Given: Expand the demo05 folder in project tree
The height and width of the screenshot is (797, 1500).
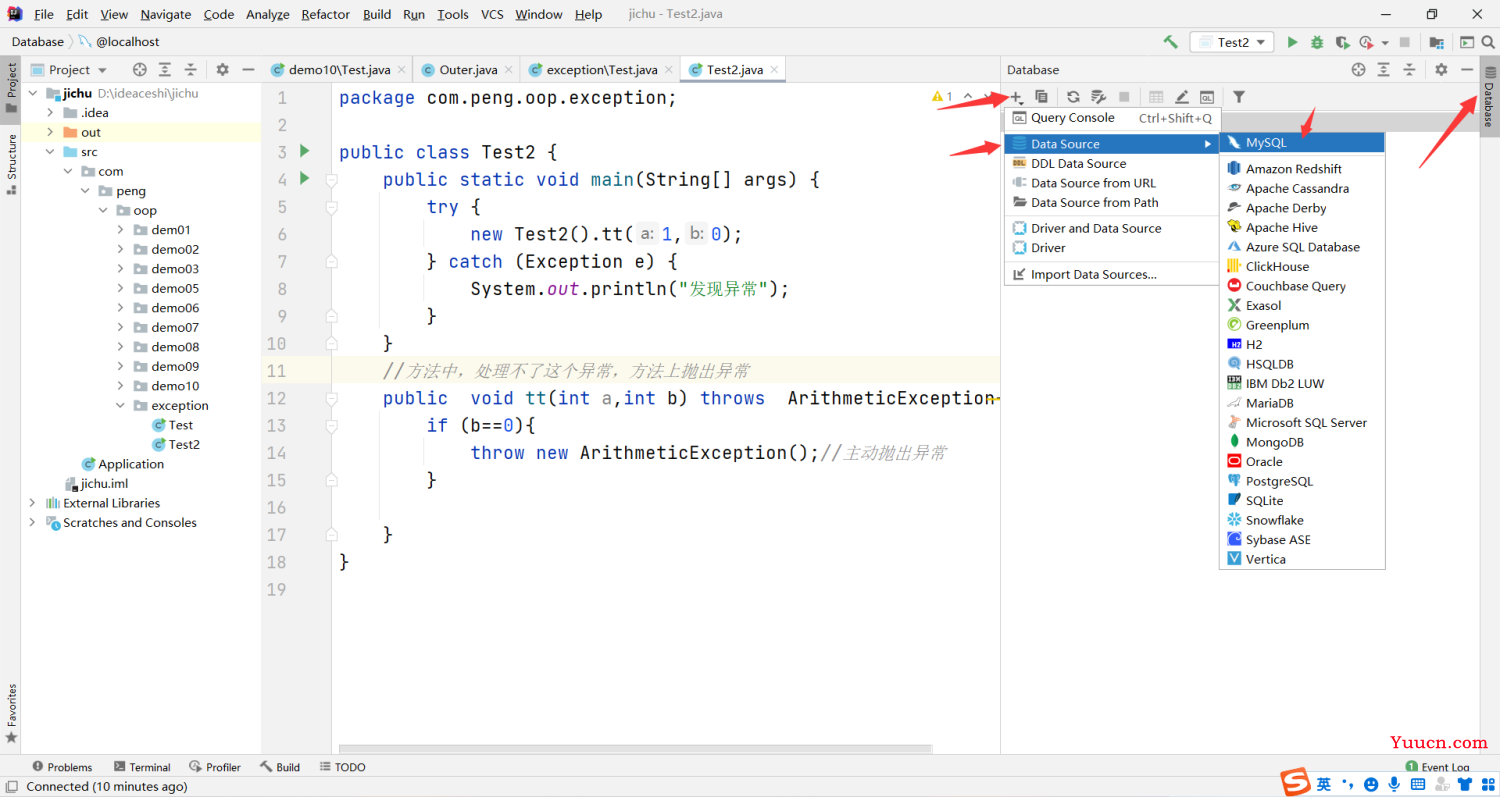Looking at the screenshot, I should coord(120,288).
